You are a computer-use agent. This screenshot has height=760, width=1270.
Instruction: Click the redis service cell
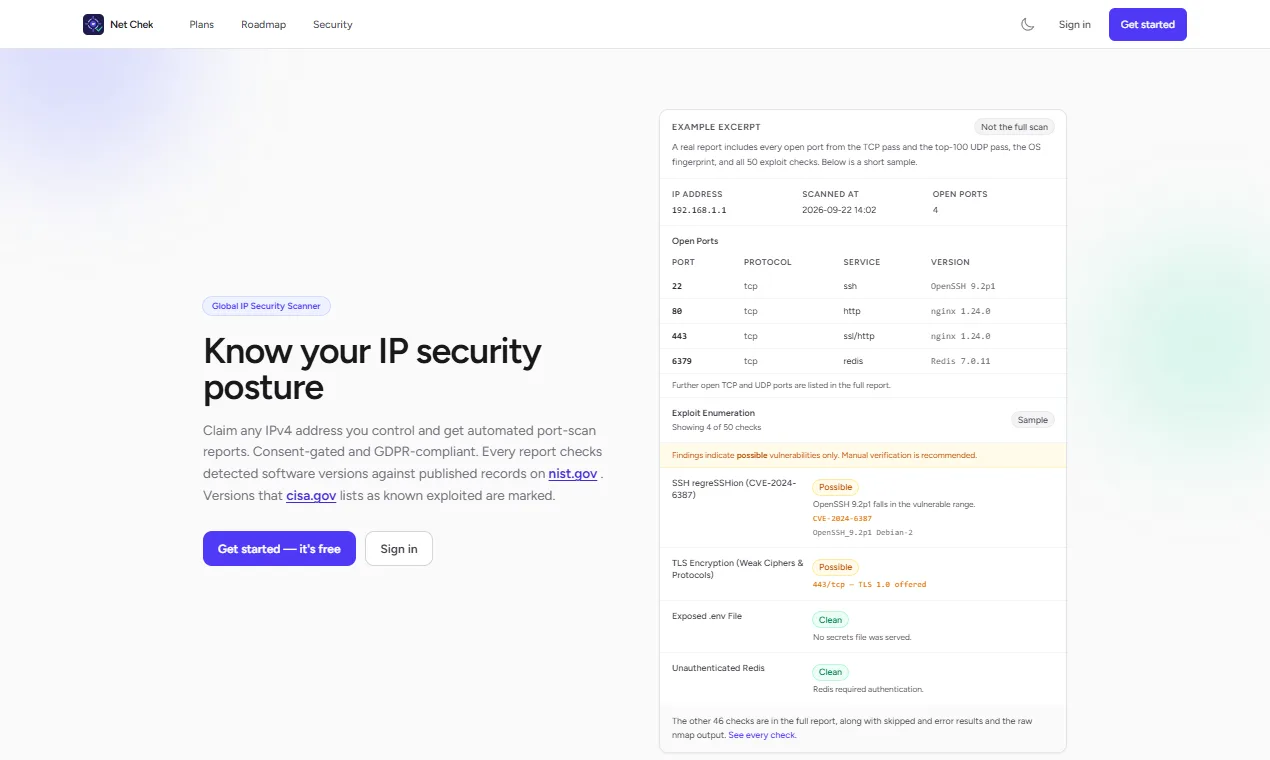pyautogui.click(x=853, y=361)
